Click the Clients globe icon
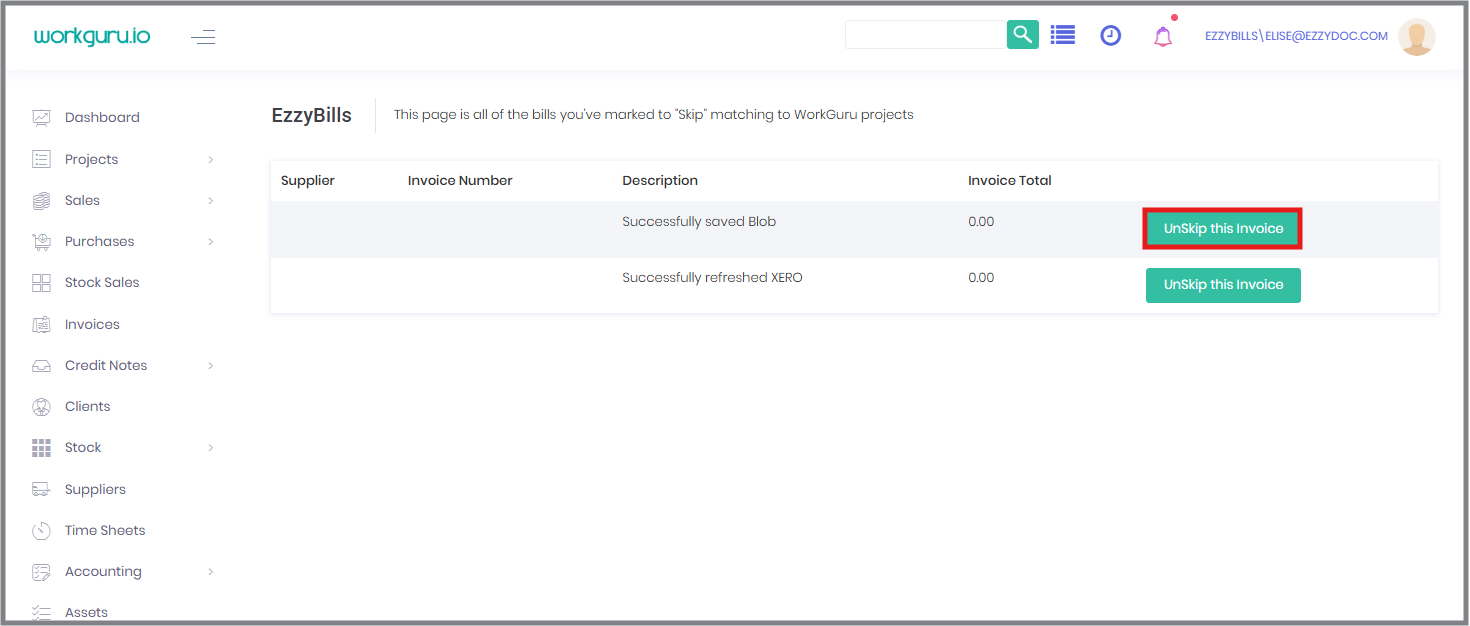The image size is (1470, 626). 41,407
